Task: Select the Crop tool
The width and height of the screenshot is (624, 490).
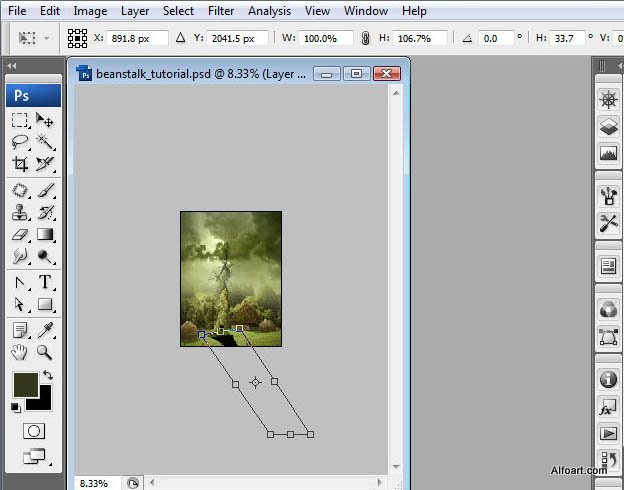Action: click(20, 164)
